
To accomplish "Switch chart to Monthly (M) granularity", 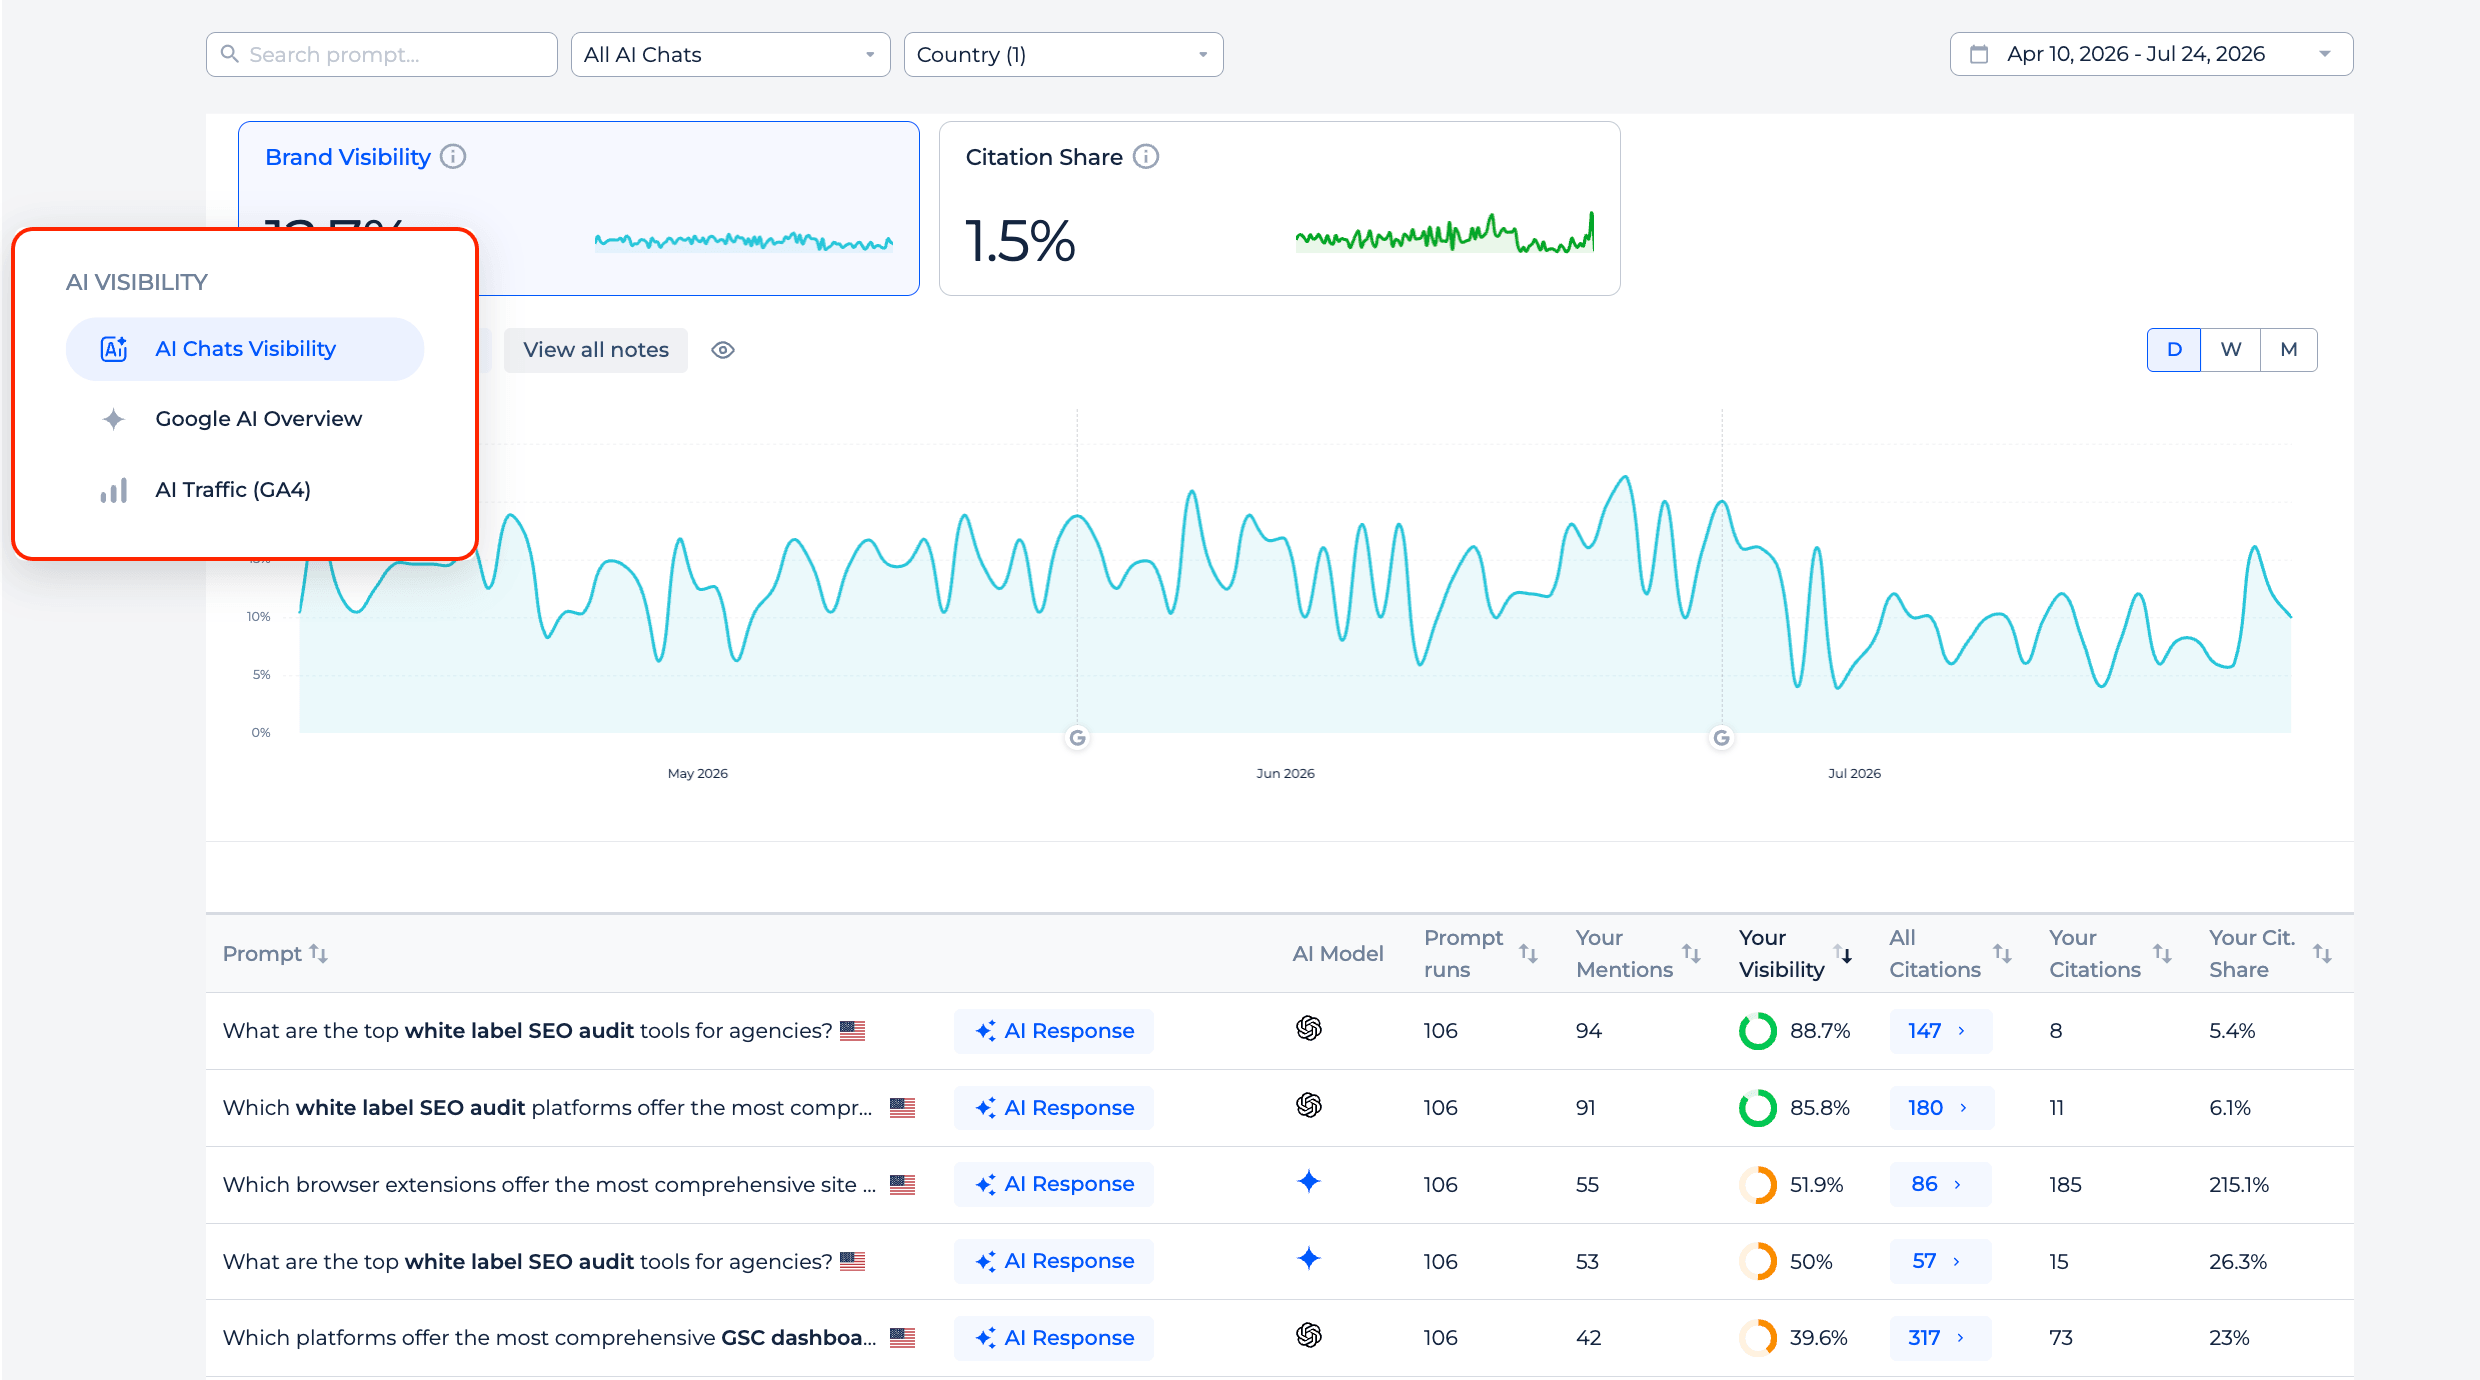I will pos(2289,350).
